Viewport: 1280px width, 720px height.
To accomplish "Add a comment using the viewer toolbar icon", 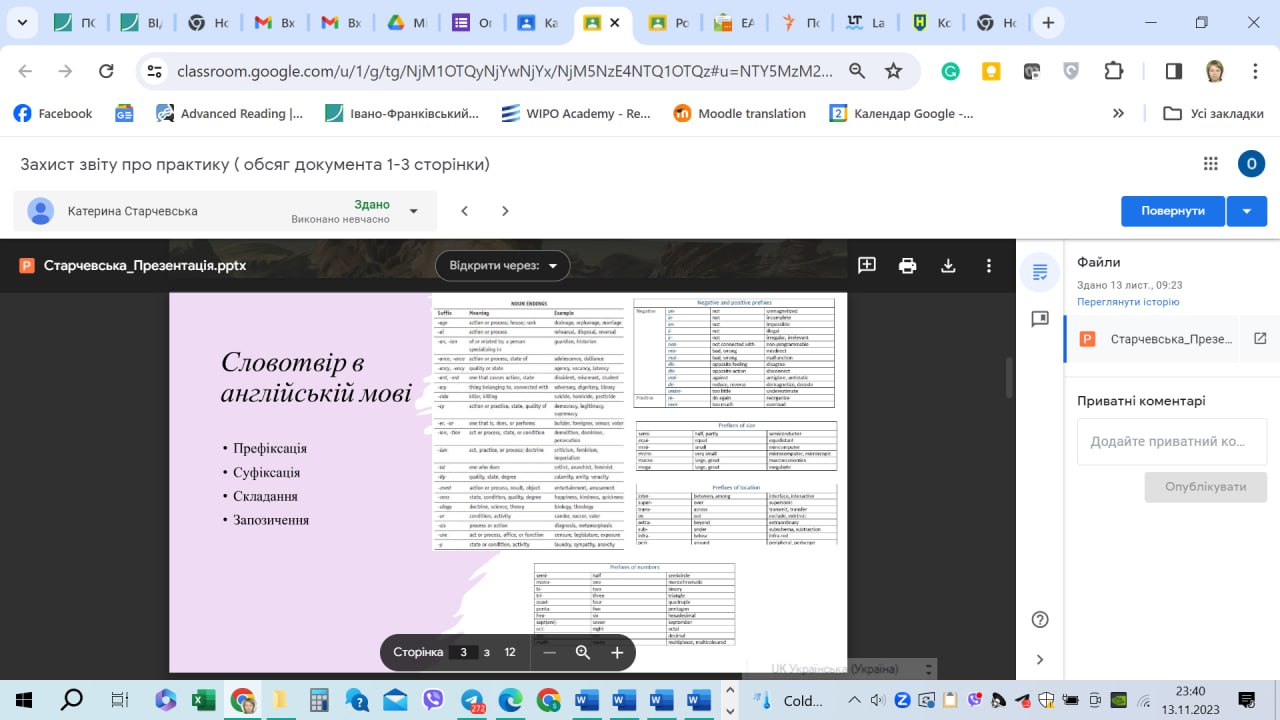I will [x=867, y=266].
